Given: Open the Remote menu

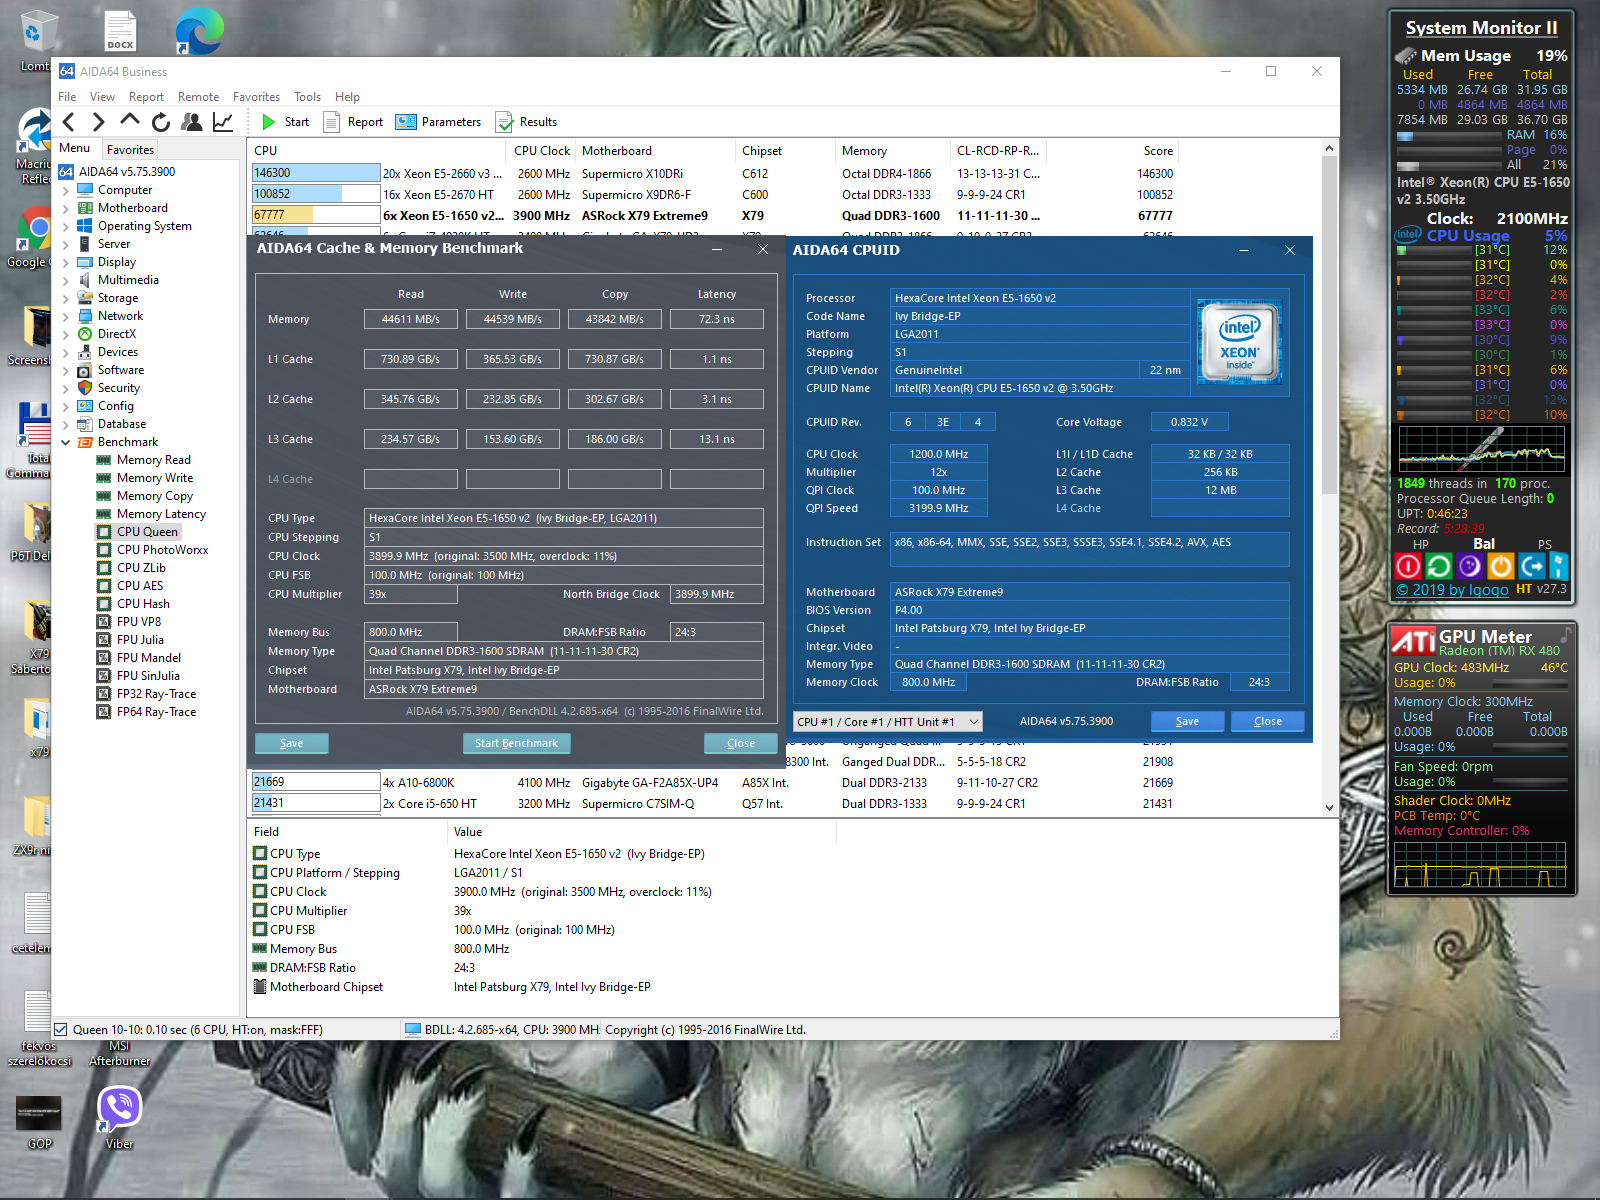Looking at the screenshot, I should [x=198, y=97].
